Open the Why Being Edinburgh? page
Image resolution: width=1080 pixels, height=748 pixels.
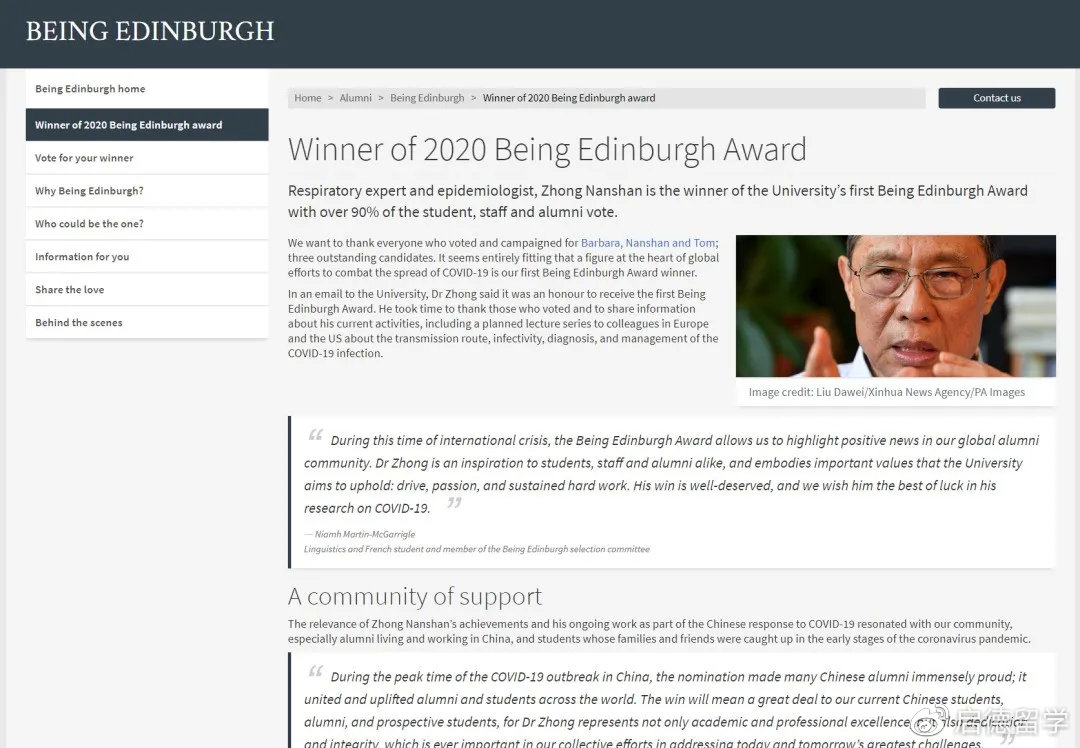click(89, 191)
